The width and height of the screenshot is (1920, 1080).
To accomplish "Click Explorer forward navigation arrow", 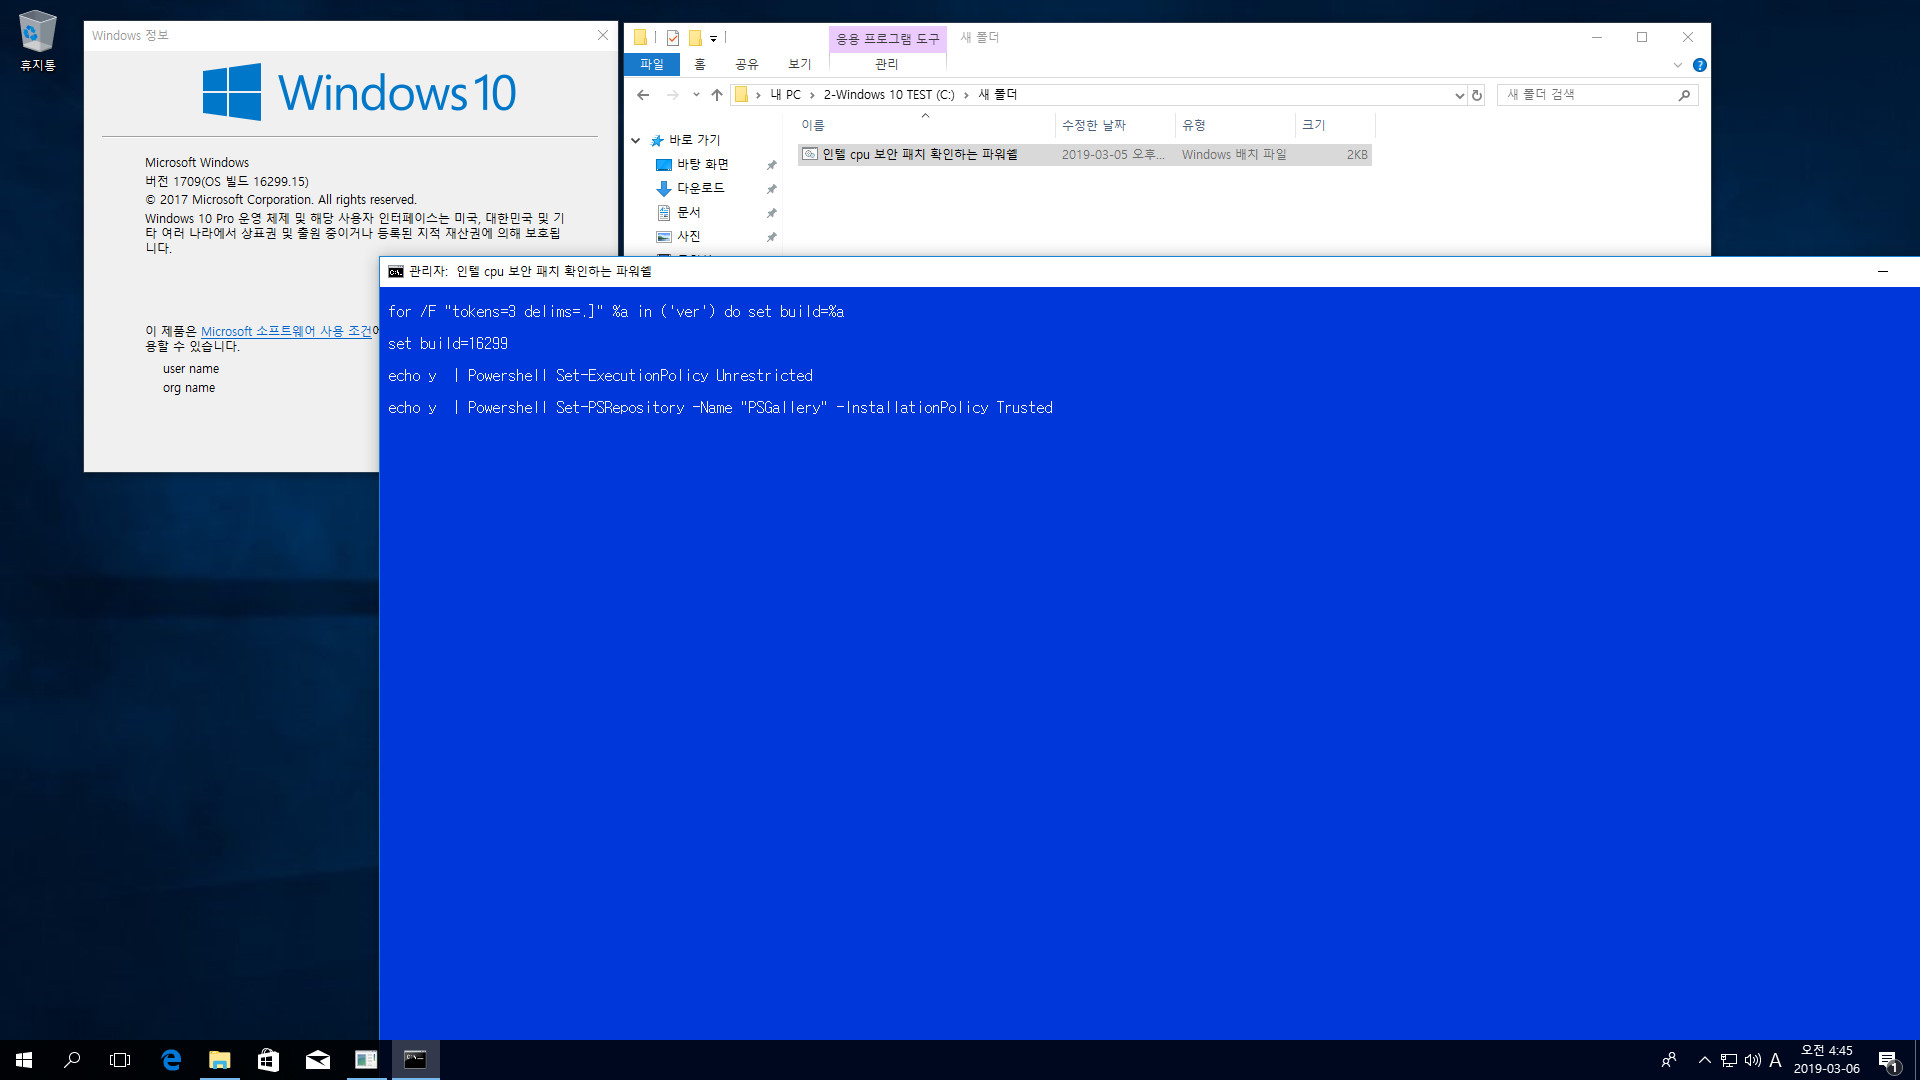I will (672, 95).
